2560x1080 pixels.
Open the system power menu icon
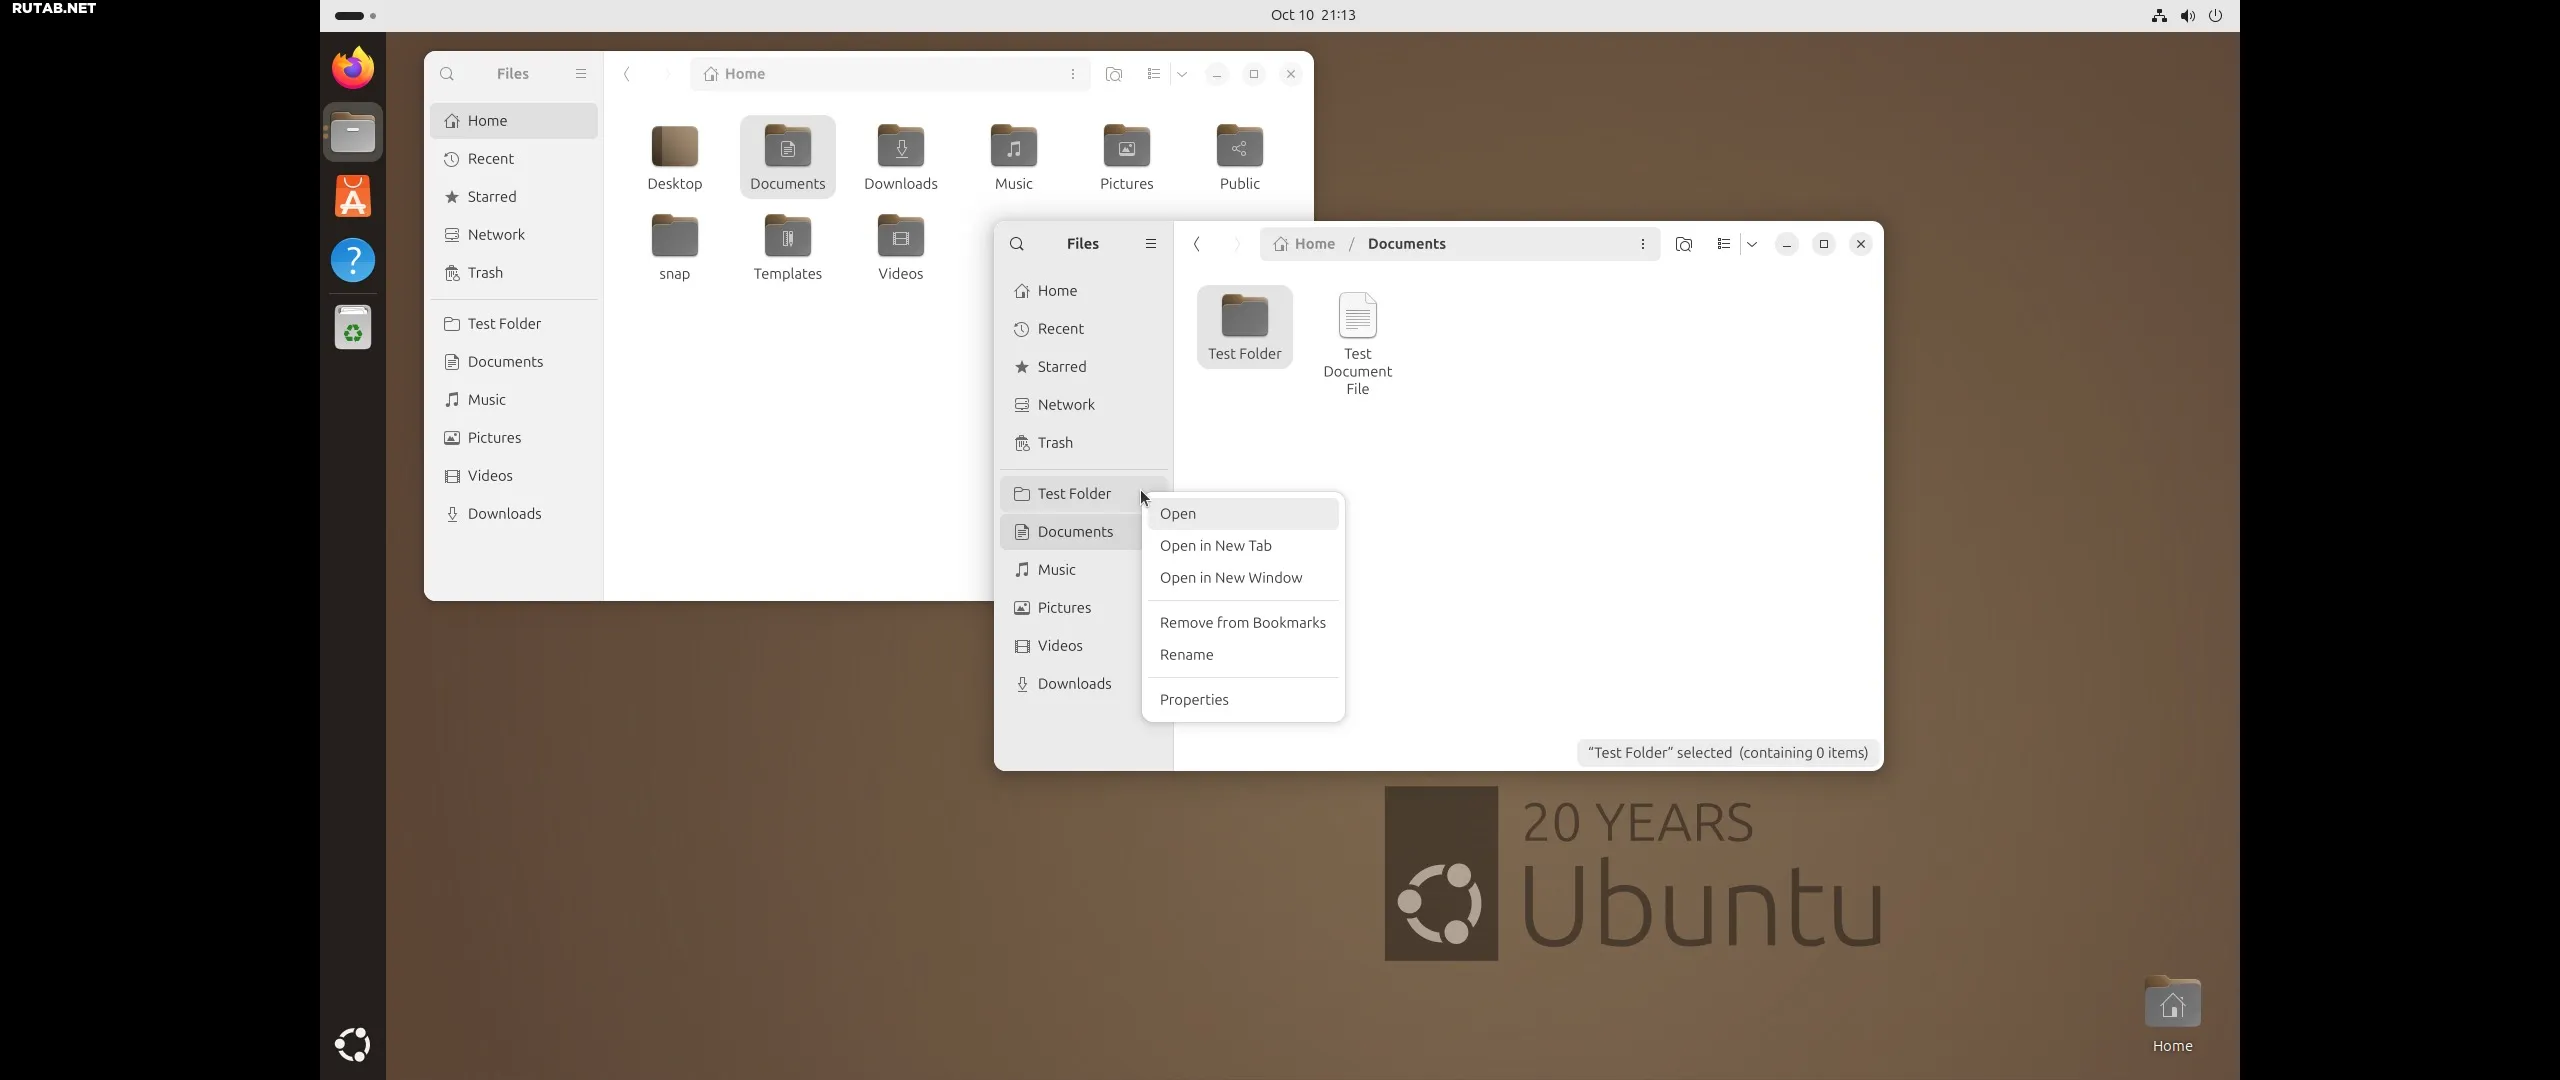pos(2215,15)
